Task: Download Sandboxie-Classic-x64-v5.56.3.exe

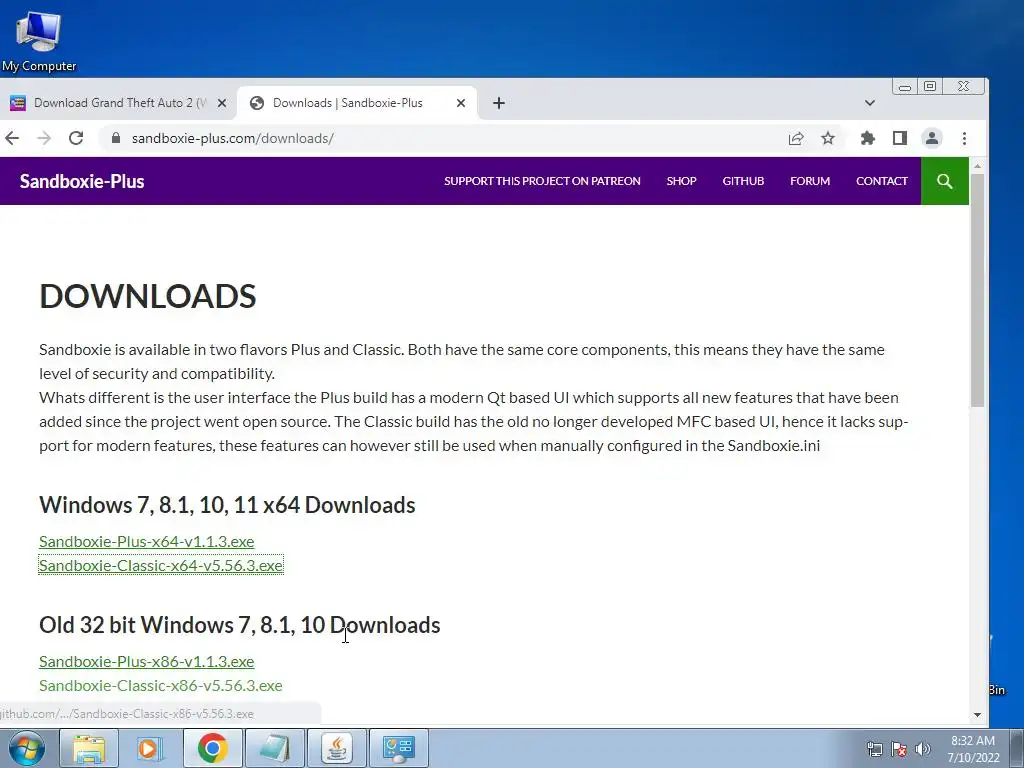Action: pos(161,566)
